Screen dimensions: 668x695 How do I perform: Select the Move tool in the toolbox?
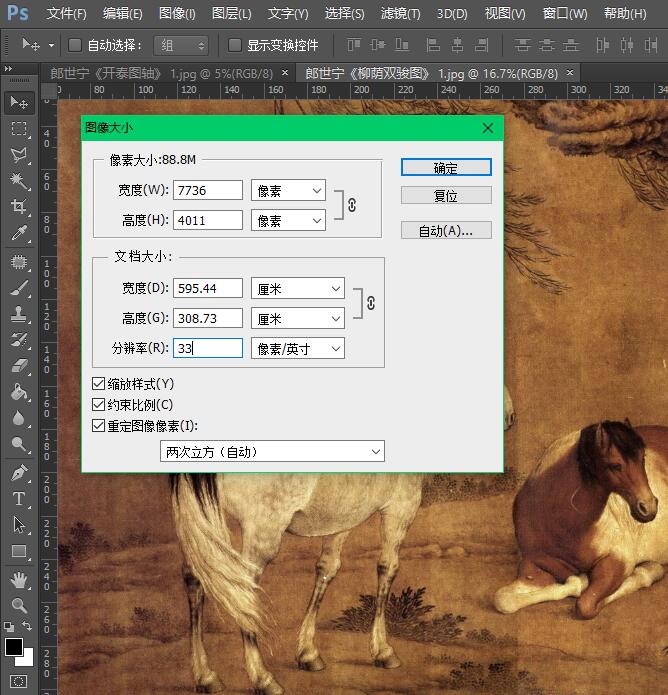[x=19, y=103]
